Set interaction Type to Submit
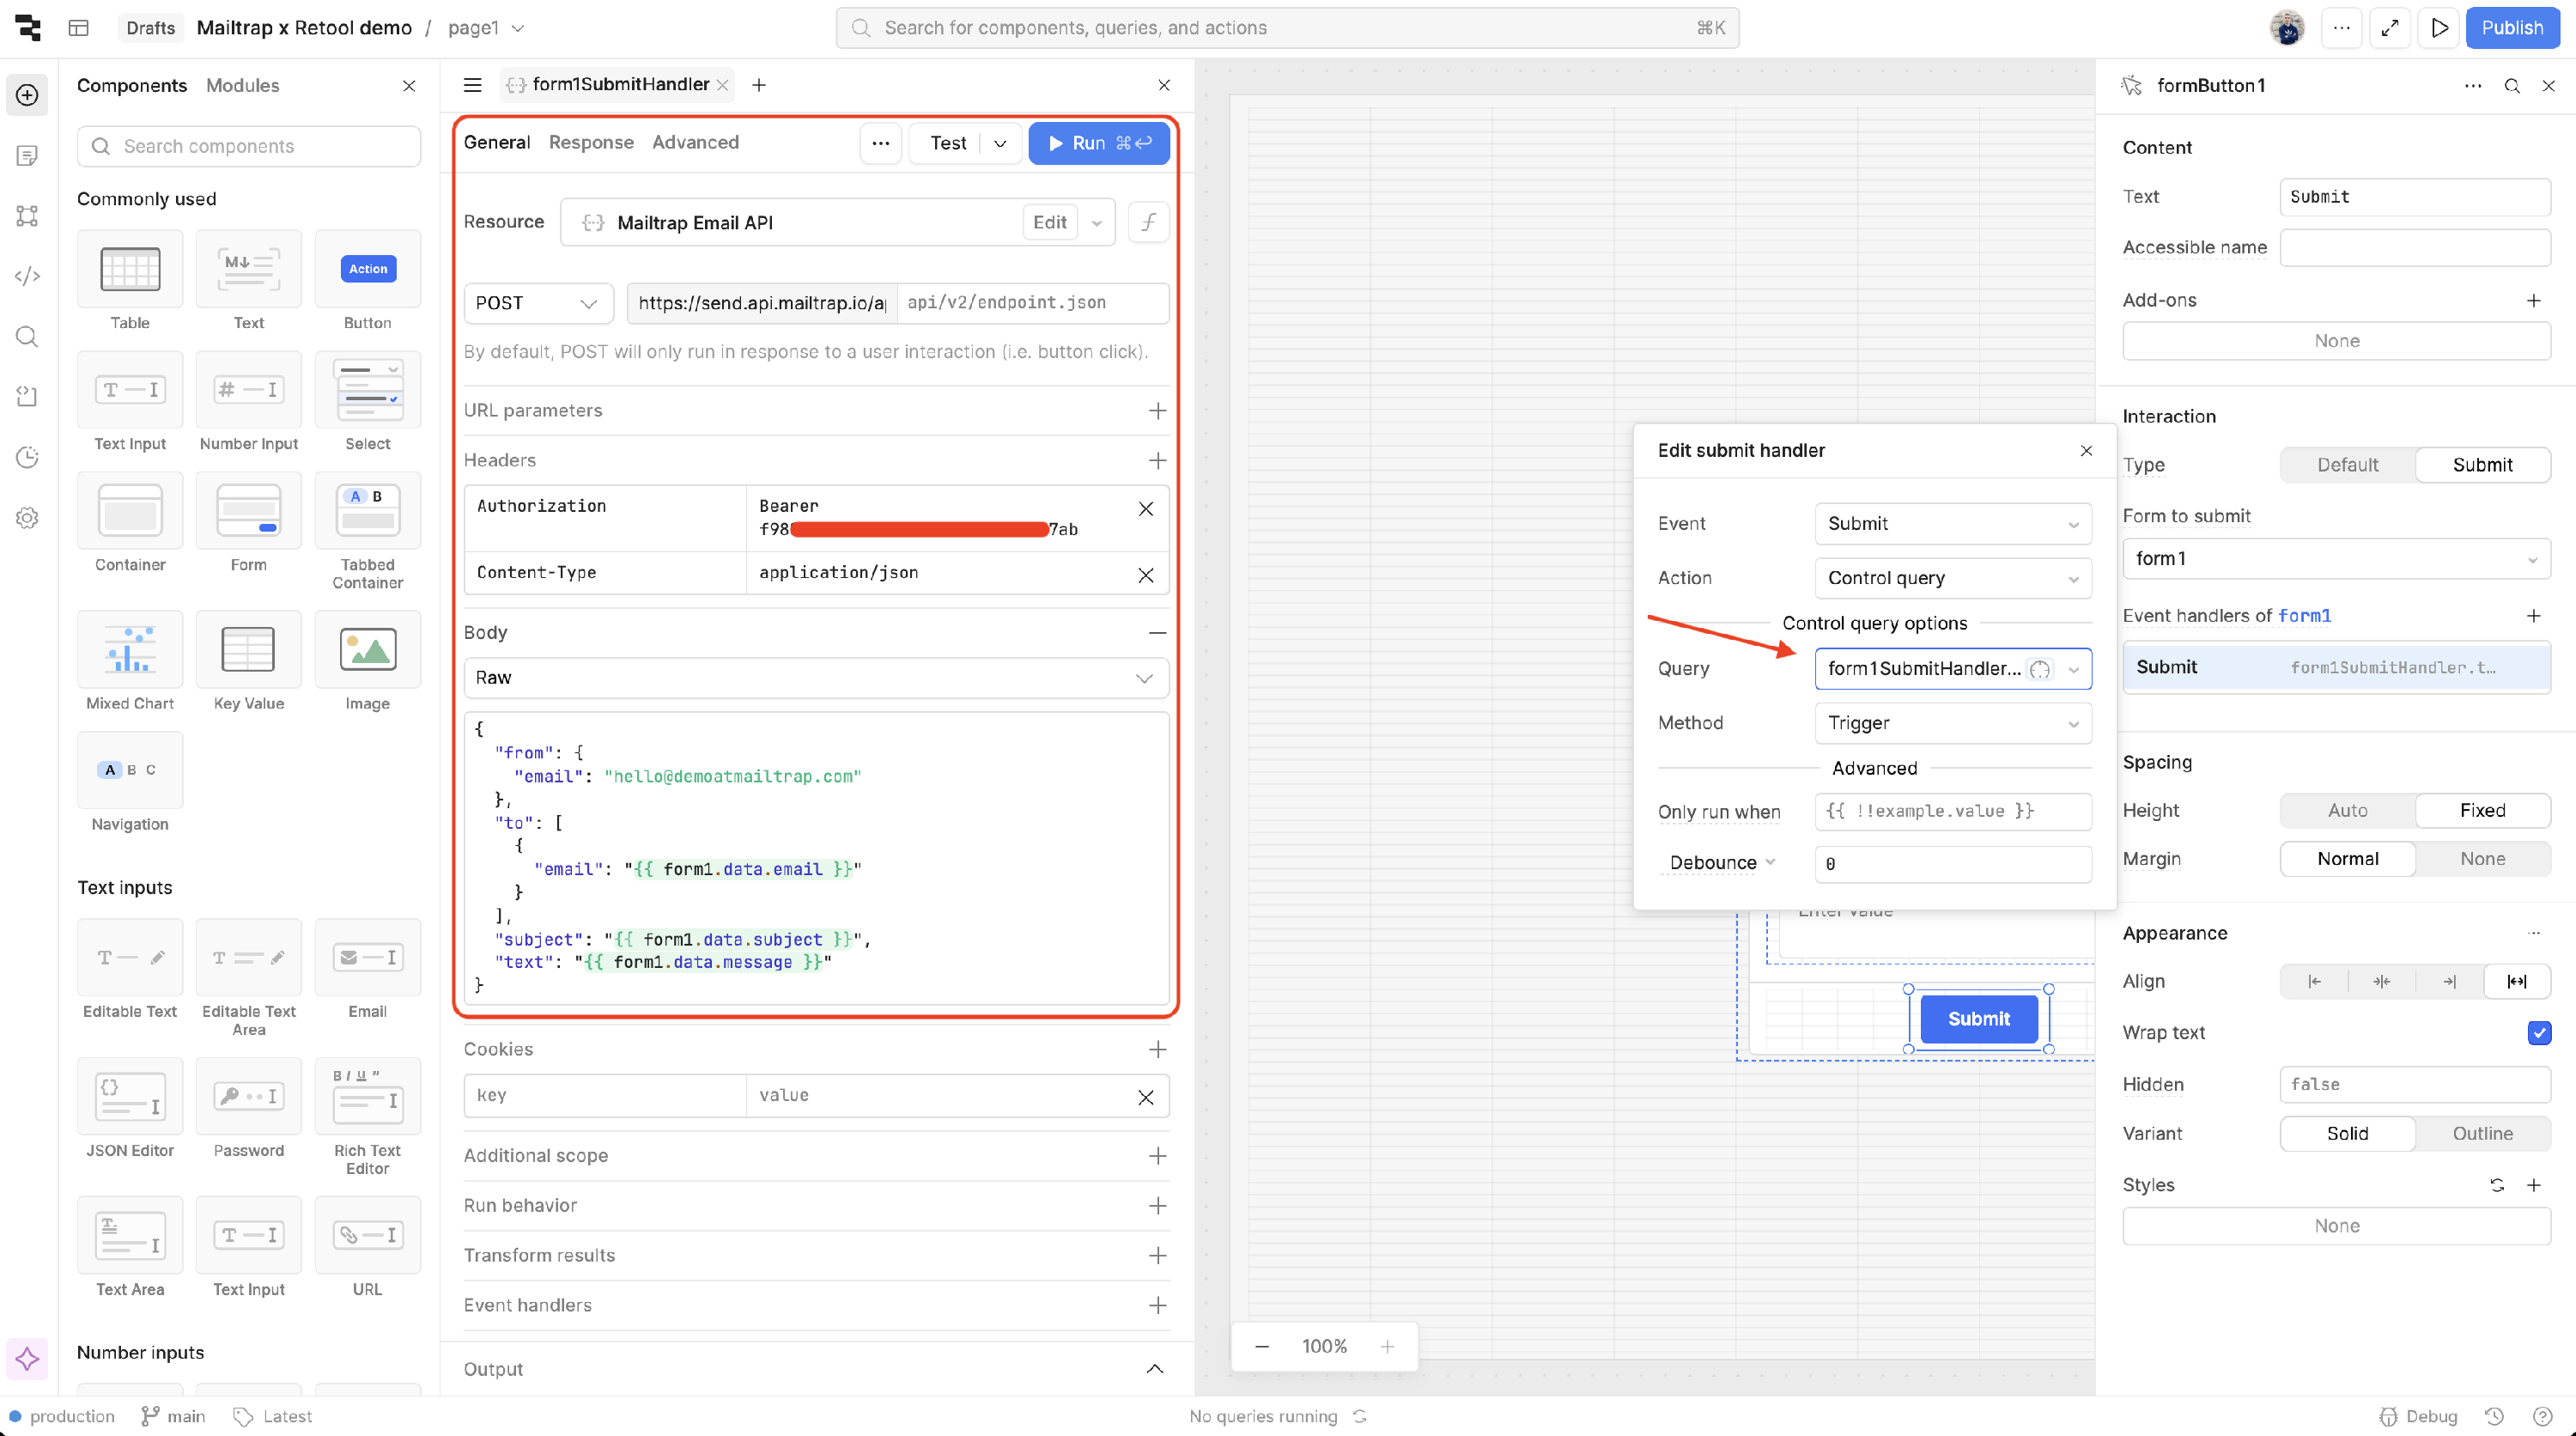2576x1436 pixels. [x=2483, y=465]
